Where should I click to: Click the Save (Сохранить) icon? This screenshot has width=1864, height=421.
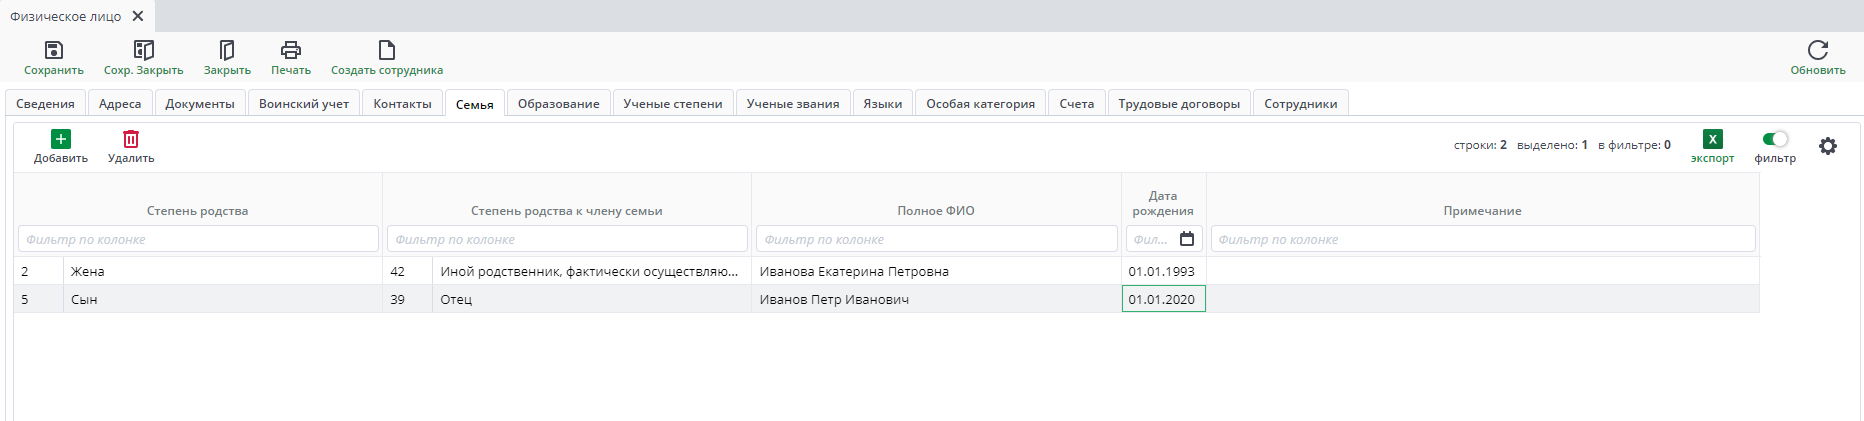click(x=54, y=50)
